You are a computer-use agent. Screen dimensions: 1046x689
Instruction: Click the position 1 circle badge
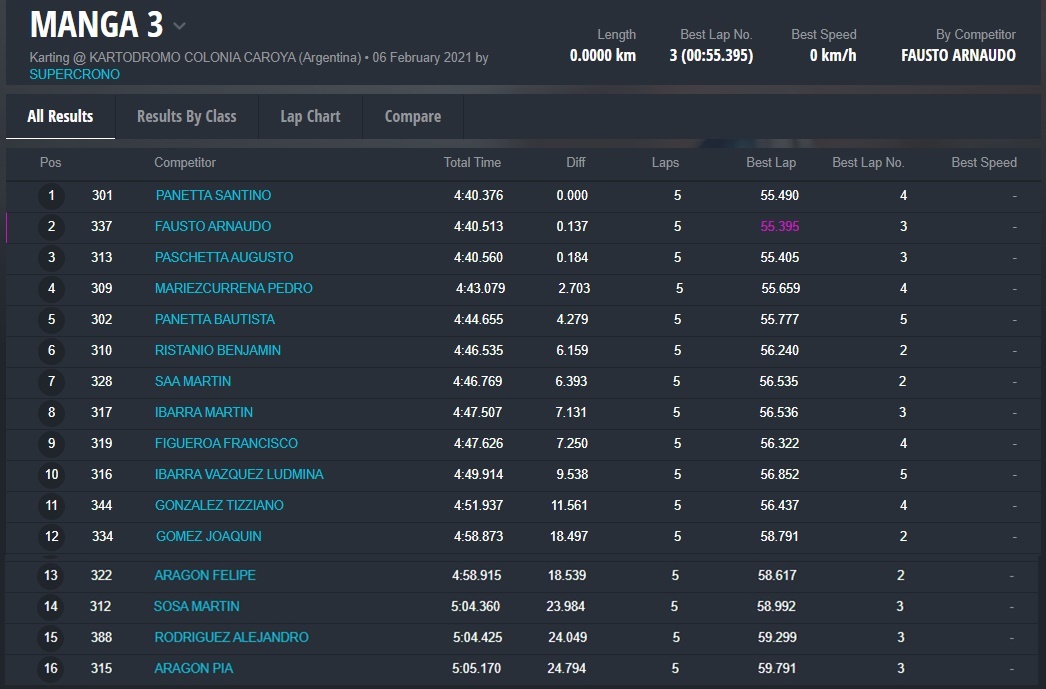tap(51, 196)
